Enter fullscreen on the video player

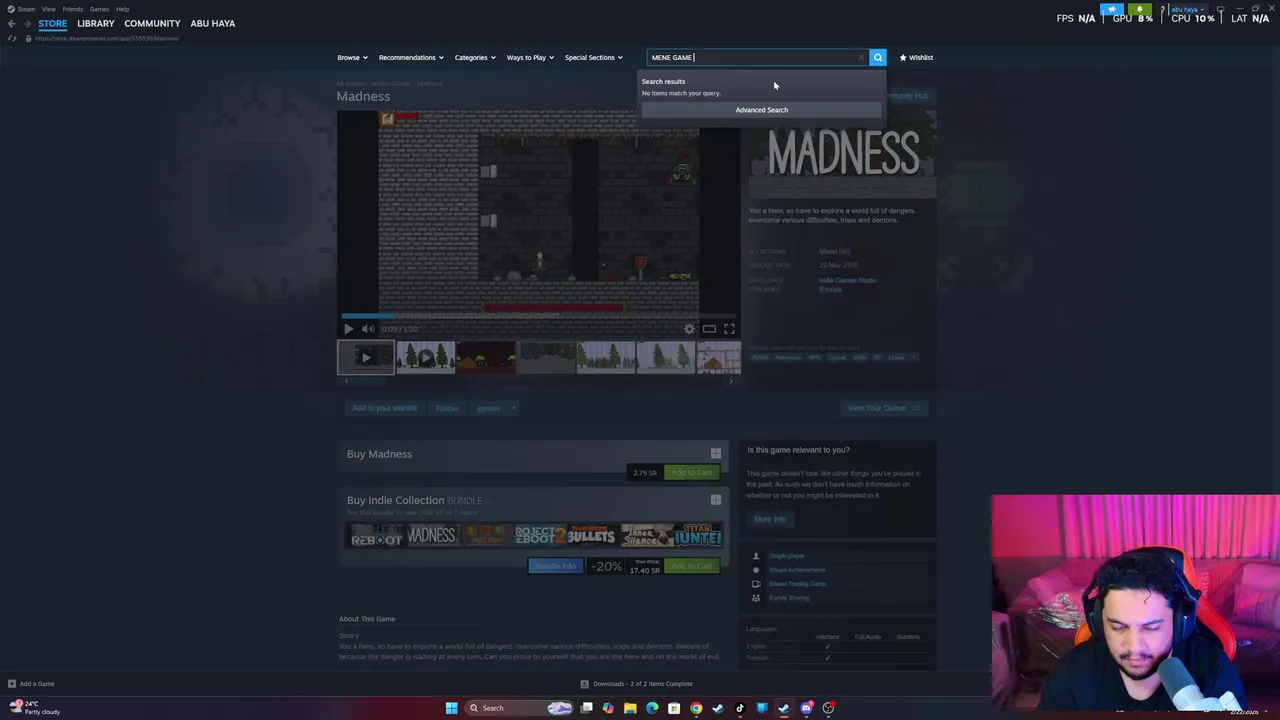(729, 329)
